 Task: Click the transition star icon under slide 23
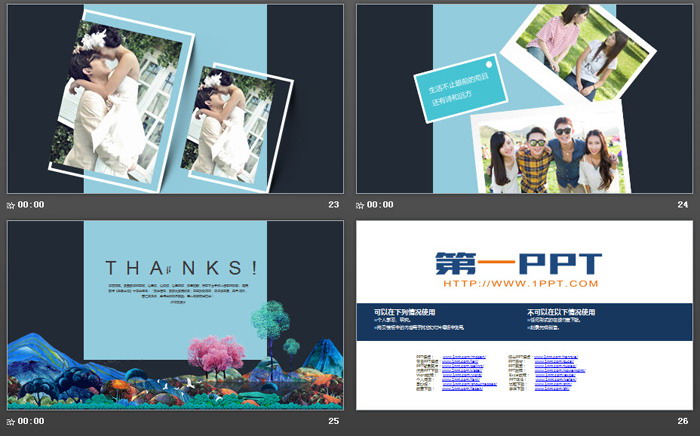click(12, 205)
